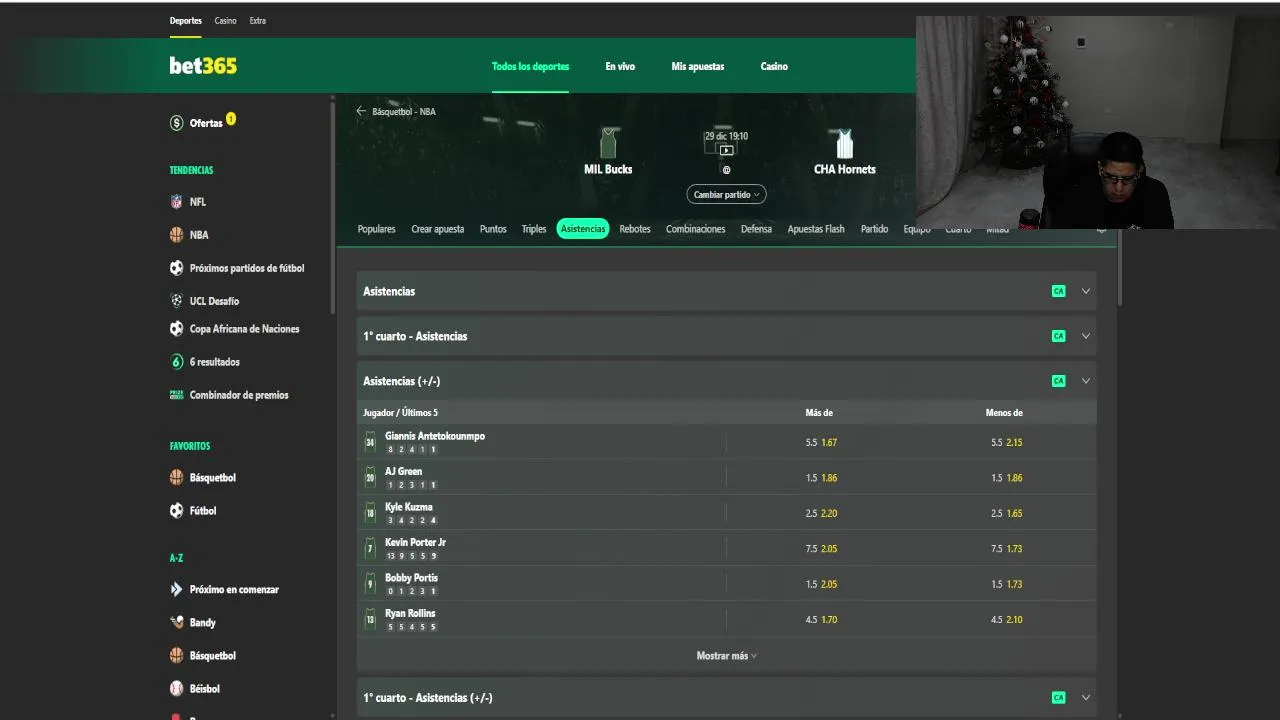This screenshot has width=1280, height=720.
Task: Click the Básquetbol - NBA breadcrumb link
Action: coord(404,112)
